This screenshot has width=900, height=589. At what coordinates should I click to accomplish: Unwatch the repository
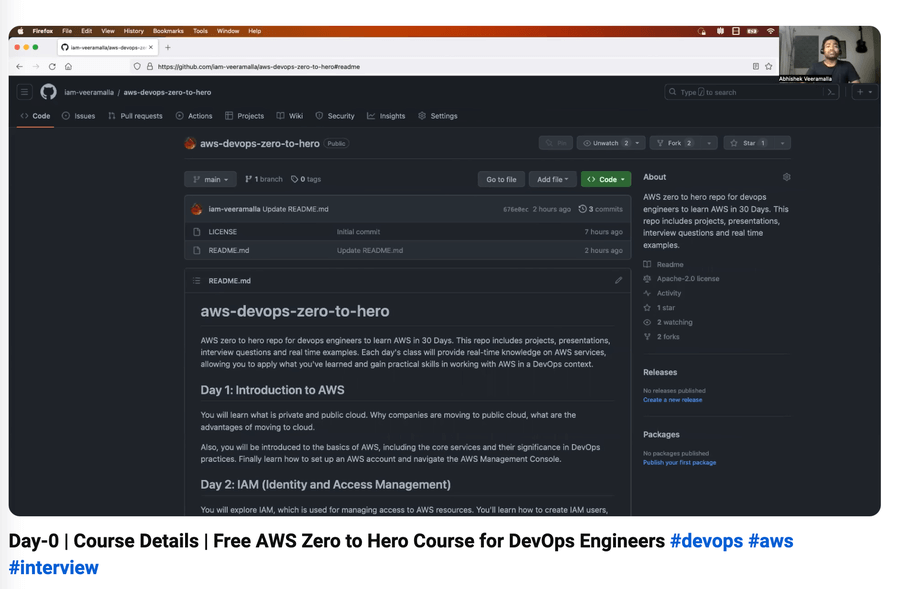606,143
